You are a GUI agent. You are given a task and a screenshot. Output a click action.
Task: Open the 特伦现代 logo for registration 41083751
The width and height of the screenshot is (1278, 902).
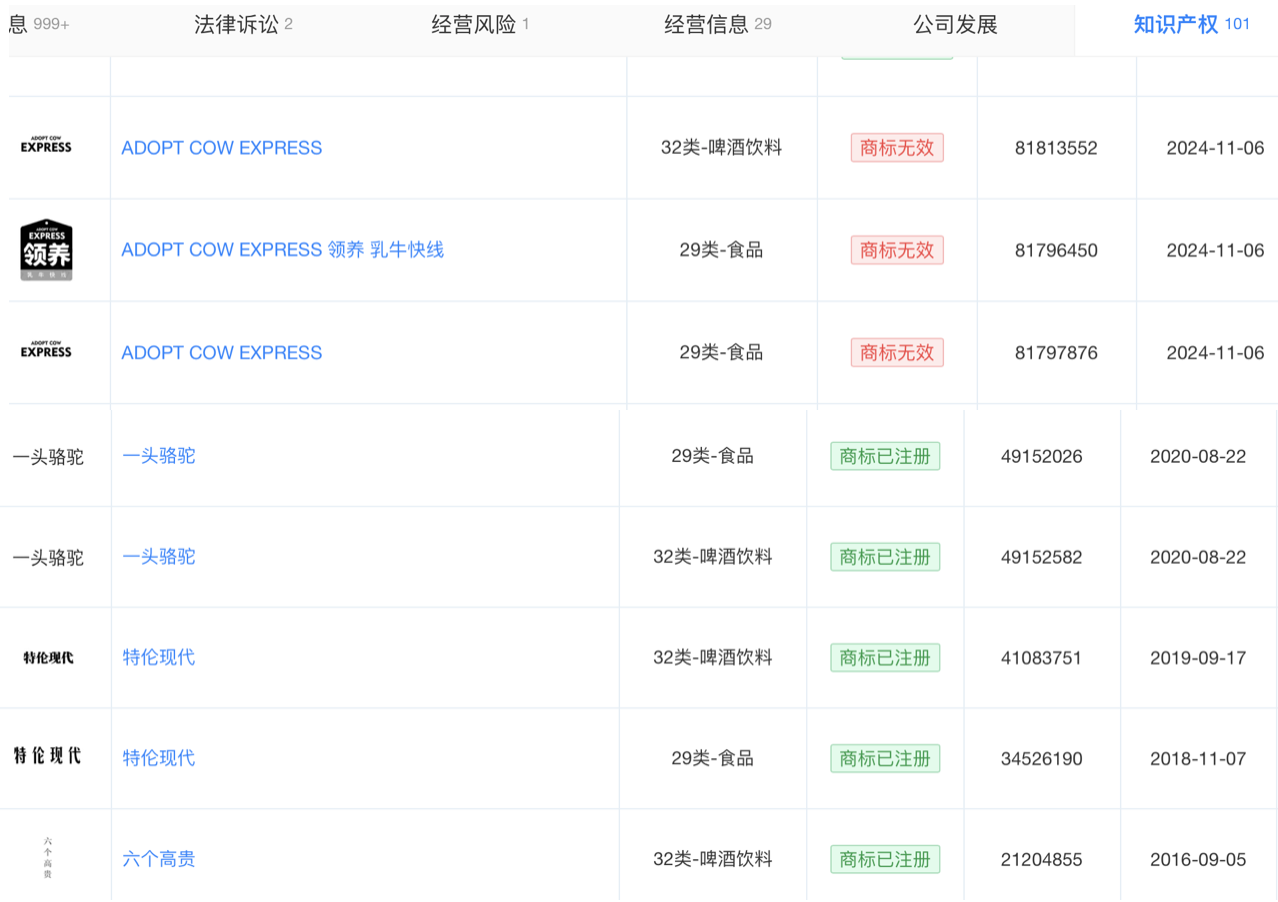(48, 657)
